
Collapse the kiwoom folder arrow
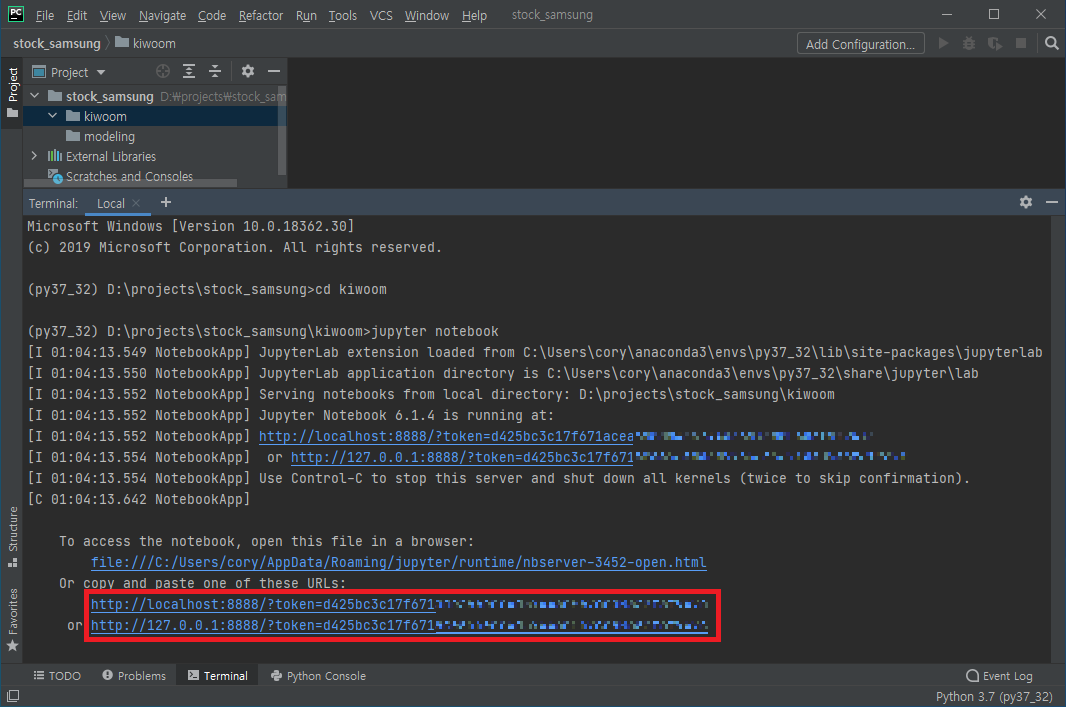pyautogui.click(x=52, y=116)
